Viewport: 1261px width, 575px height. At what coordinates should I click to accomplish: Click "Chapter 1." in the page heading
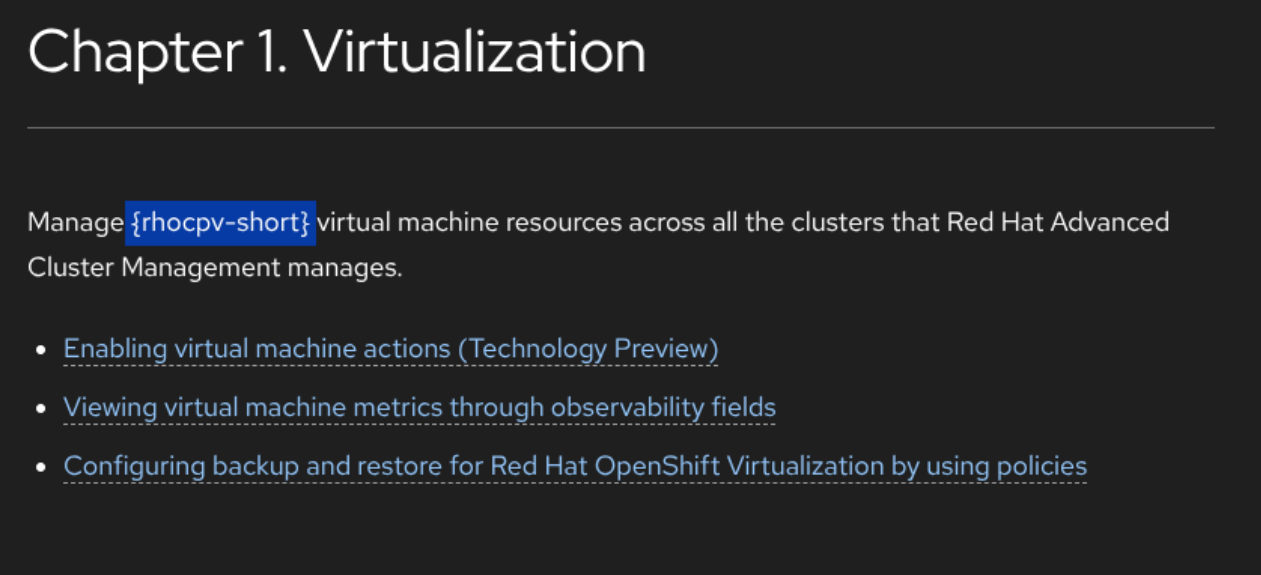pyautogui.click(x=157, y=53)
